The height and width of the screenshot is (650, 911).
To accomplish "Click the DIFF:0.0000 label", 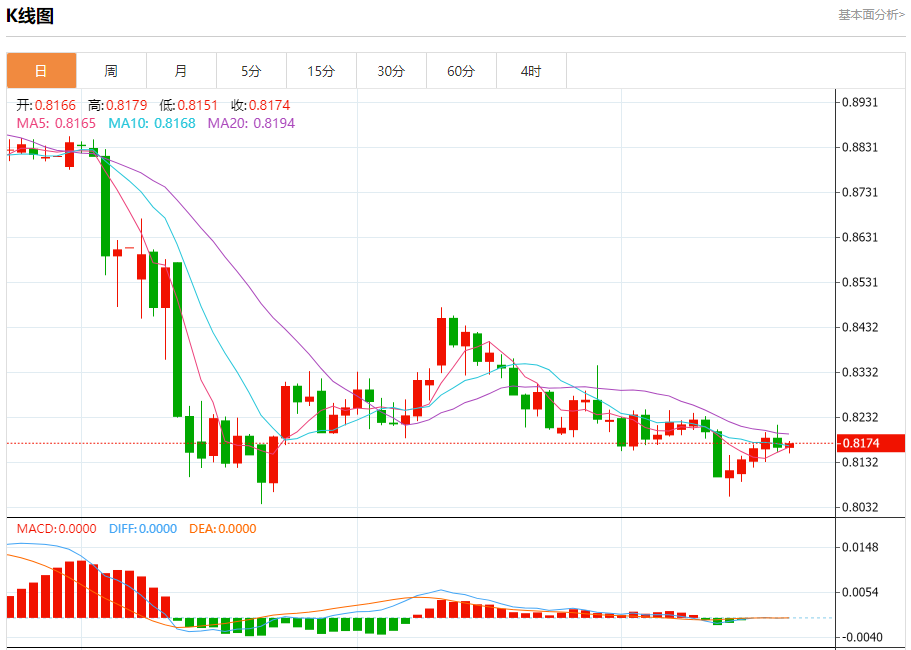I will pos(143,529).
